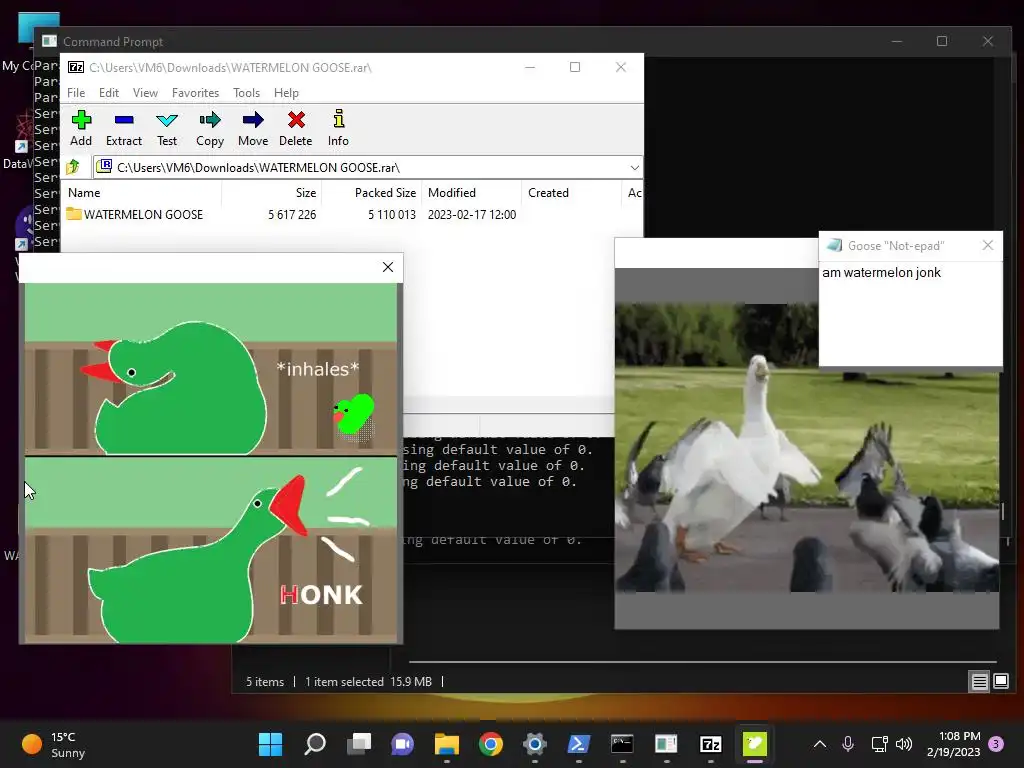This screenshot has width=1024, height=768.
Task: Open the Info tool in 7-Zip
Action: (338, 129)
